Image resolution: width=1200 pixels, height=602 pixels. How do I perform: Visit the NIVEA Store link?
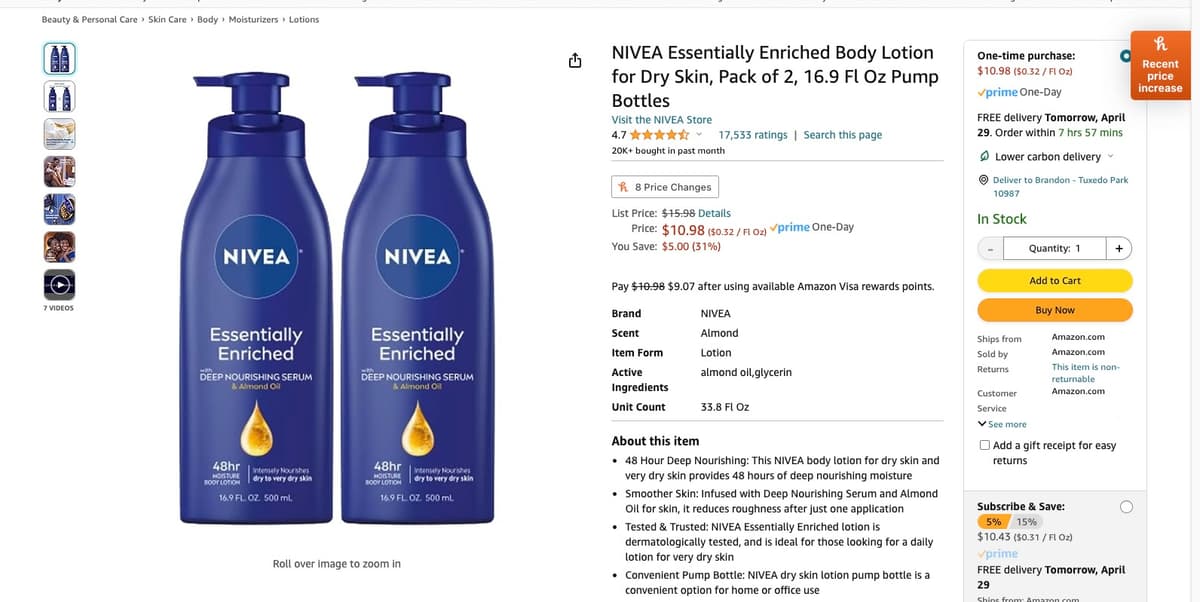tap(661, 120)
